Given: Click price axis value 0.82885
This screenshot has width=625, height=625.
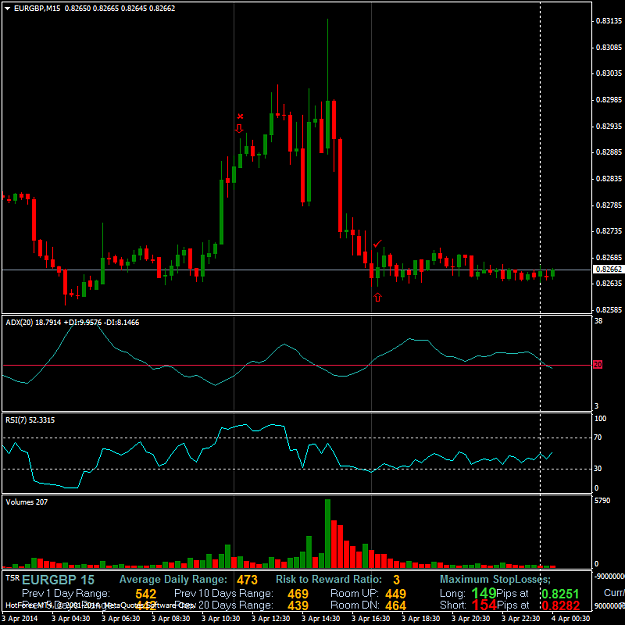Looking at the screenshot, I should [608, 152].
